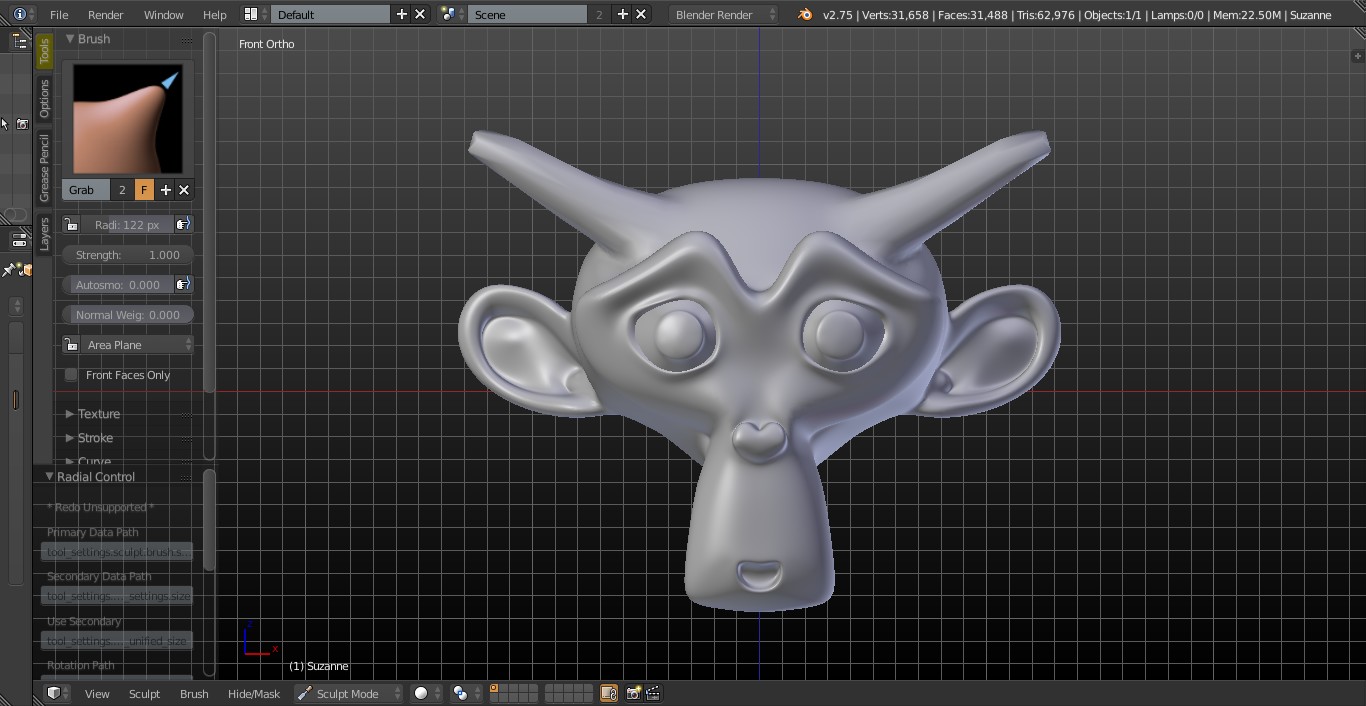This screenshot has width=1366, height=706.
Task: Open the View menu in 3D header
Action: pyautogui.click(x=97, y=694)
